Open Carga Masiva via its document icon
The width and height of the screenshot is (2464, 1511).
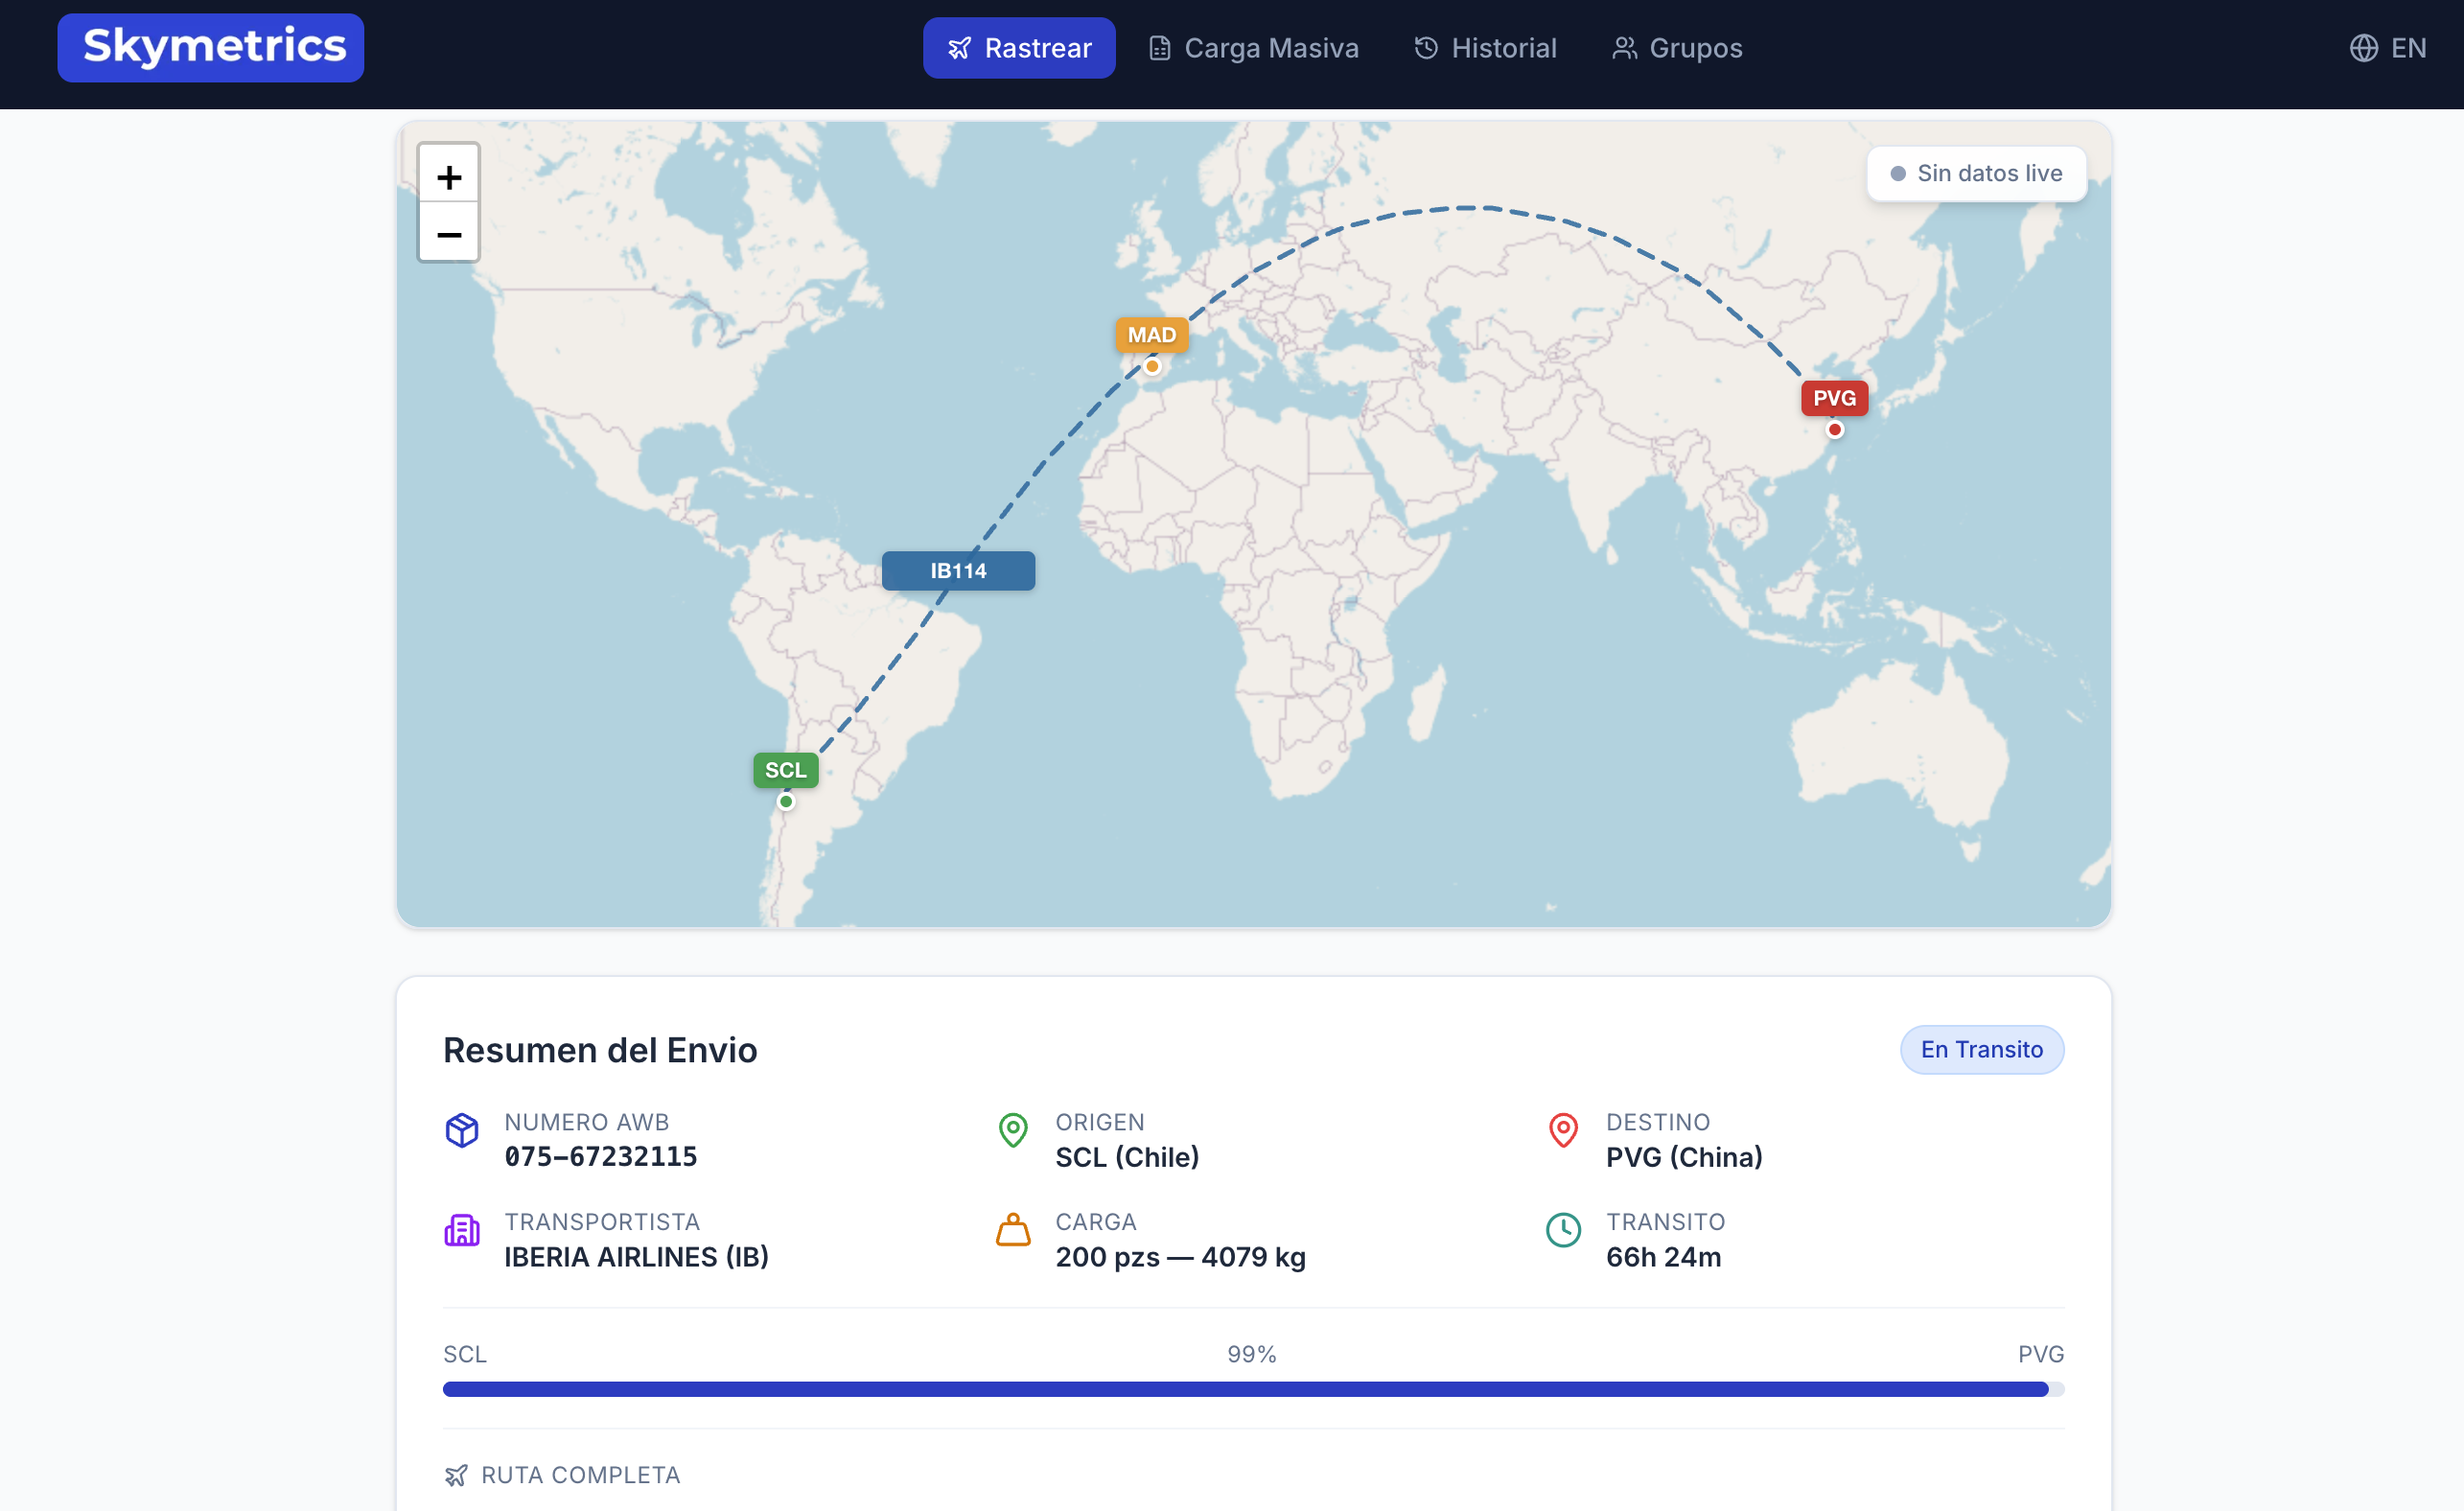pyautogui.click(x=1159, y=46)
